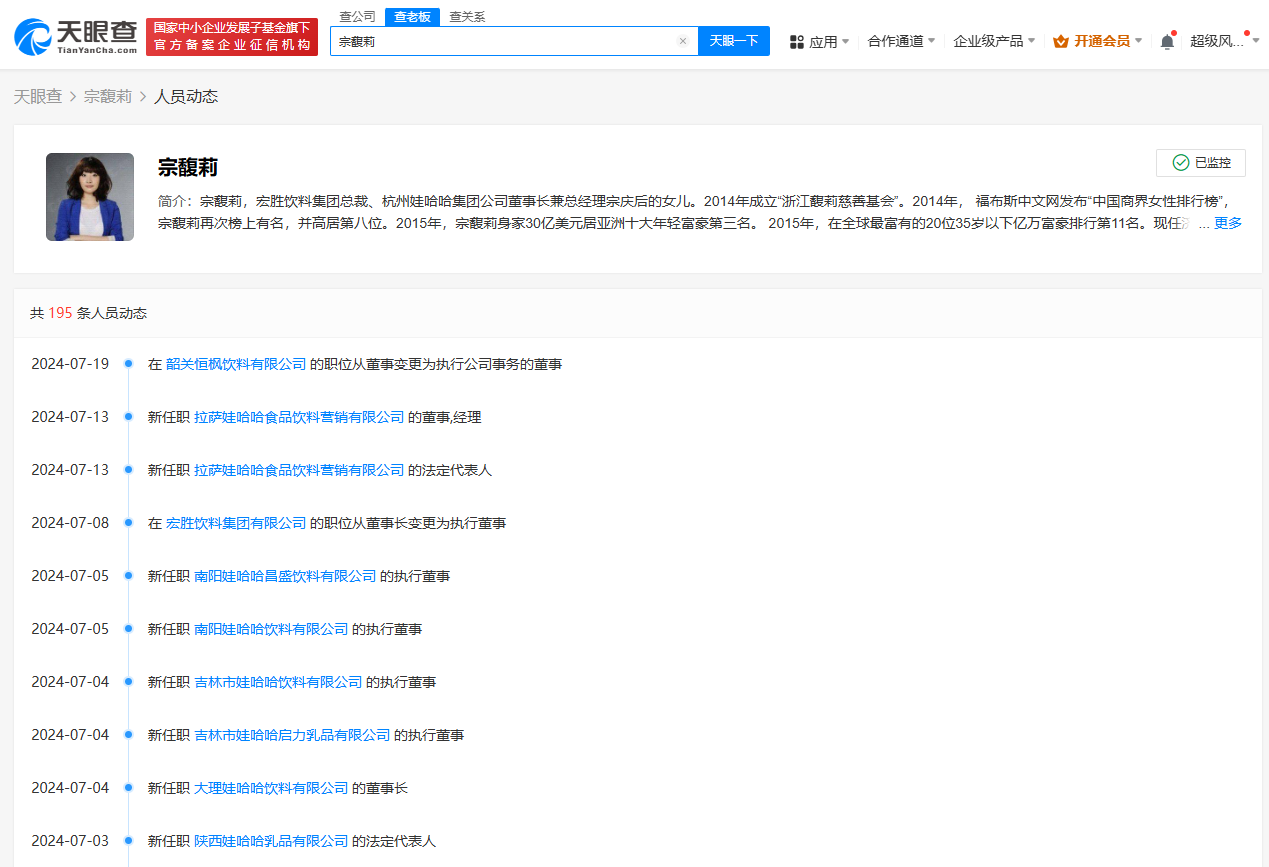
Task: Click 天眼查 in the breadcrumb trail
Action: click(38, 95)
